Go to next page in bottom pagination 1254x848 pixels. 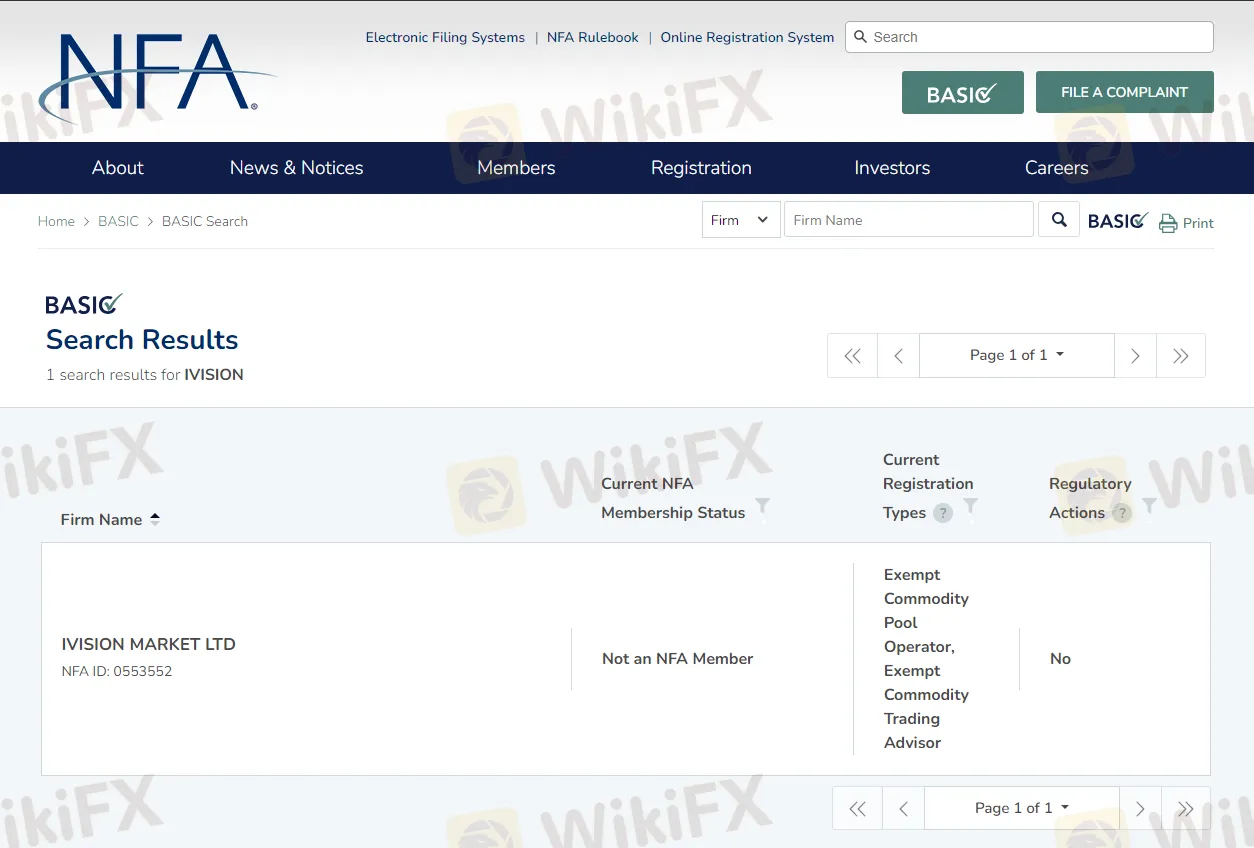click(x=1140, y=808)
